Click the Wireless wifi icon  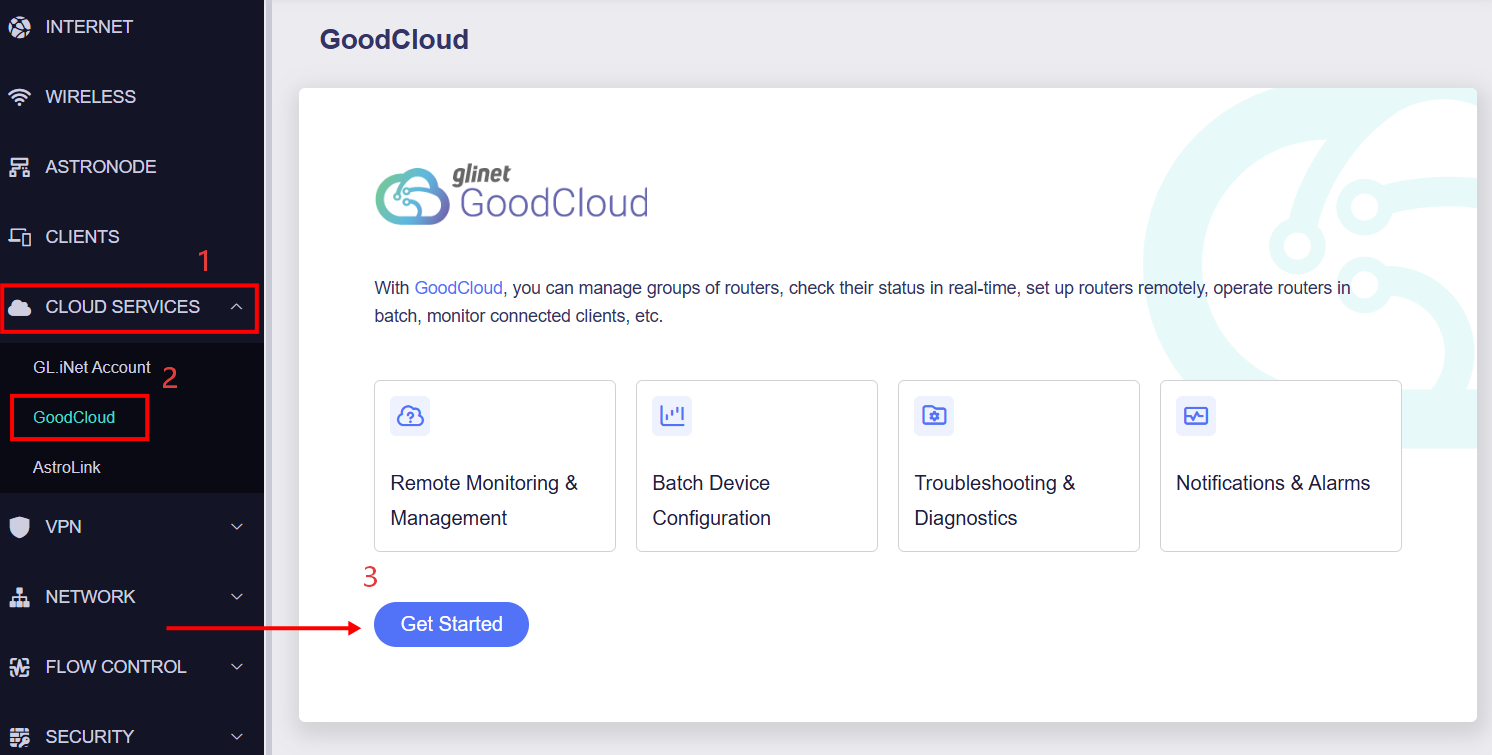click(x=19, y=97)
